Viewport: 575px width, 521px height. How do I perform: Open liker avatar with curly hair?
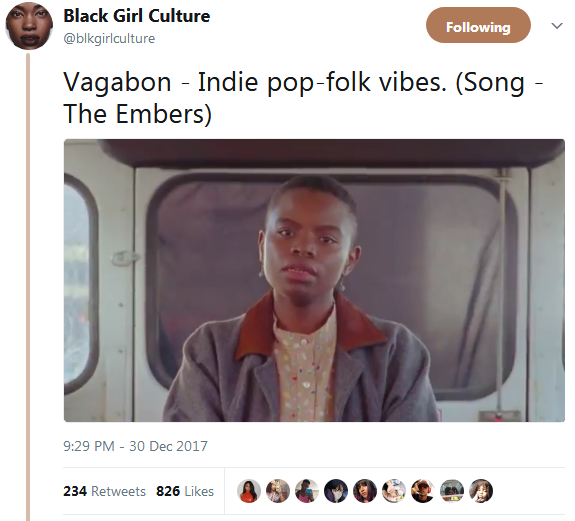pyautogui.click(x=481, y=491)
